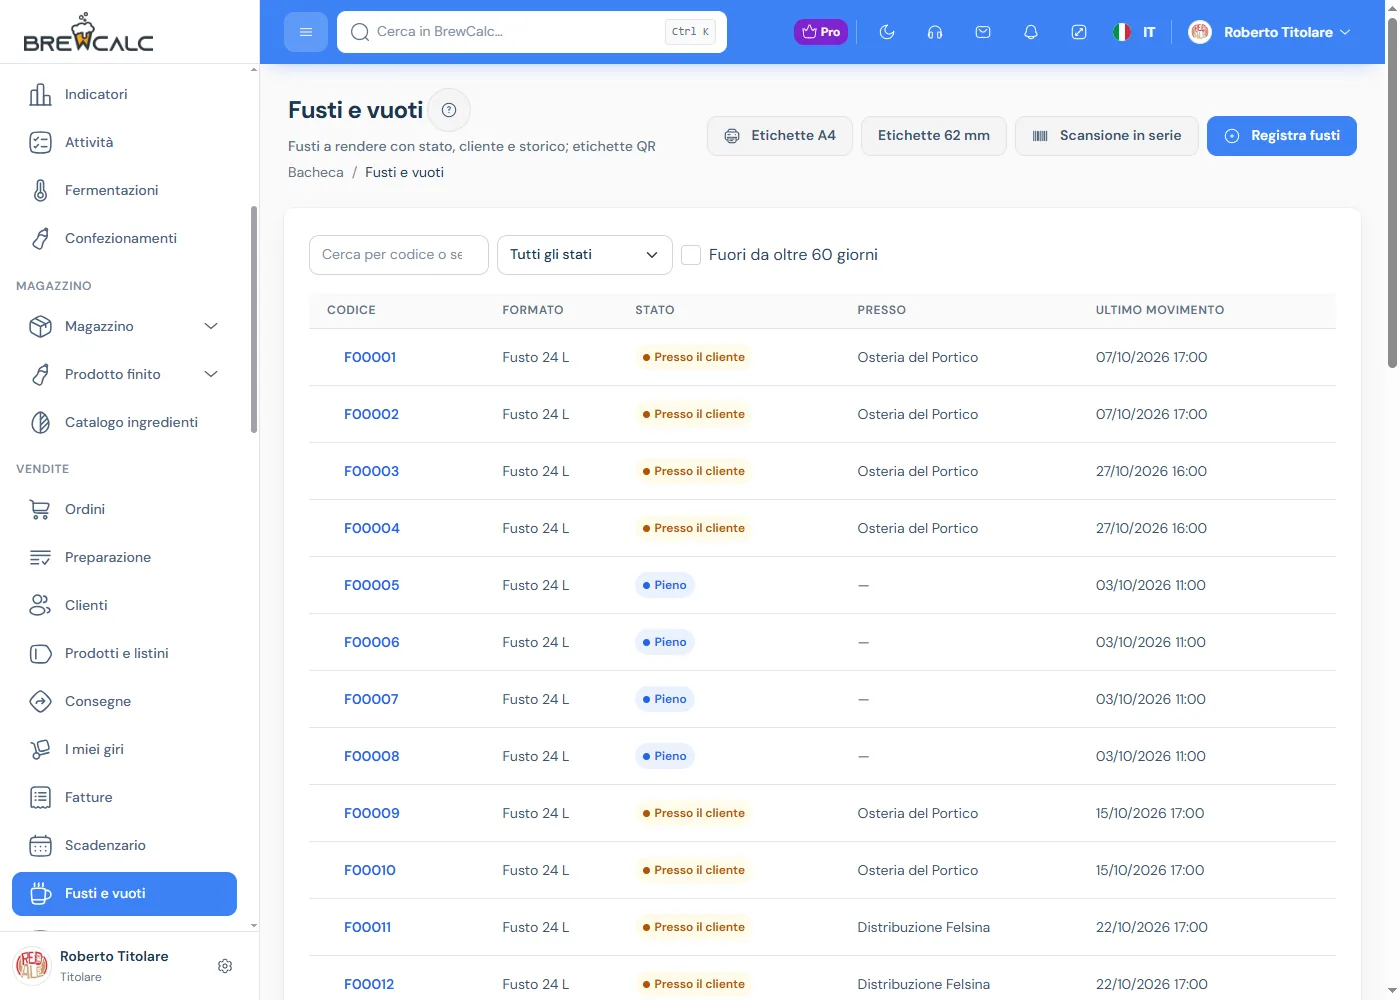This screenshot has height=1000, width=1400.
Task: Open the Tutti gli stati dropdown
Action: click(x=584, y=255)
